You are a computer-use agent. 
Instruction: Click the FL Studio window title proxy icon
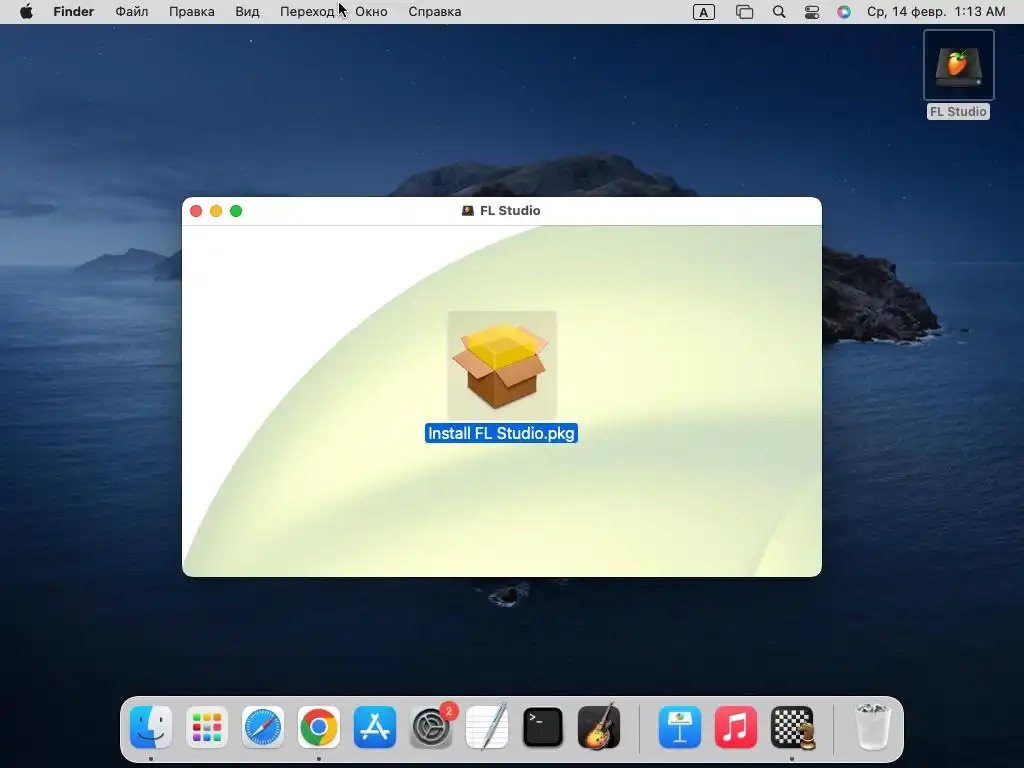click(468, 211)
